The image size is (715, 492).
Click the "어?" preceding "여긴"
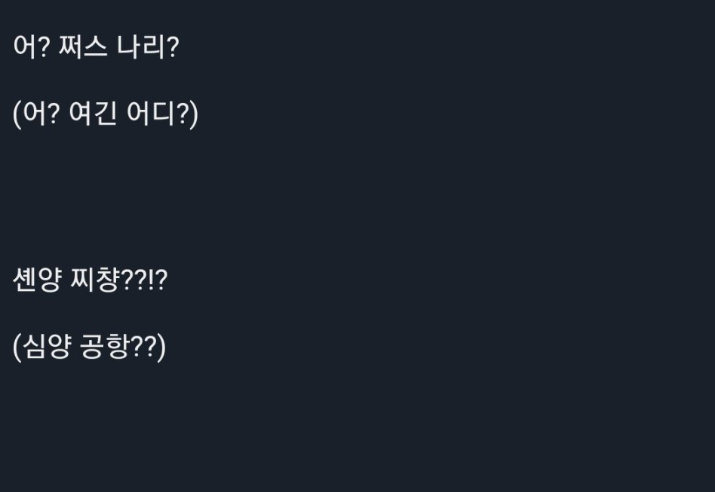tap(41, 113)
